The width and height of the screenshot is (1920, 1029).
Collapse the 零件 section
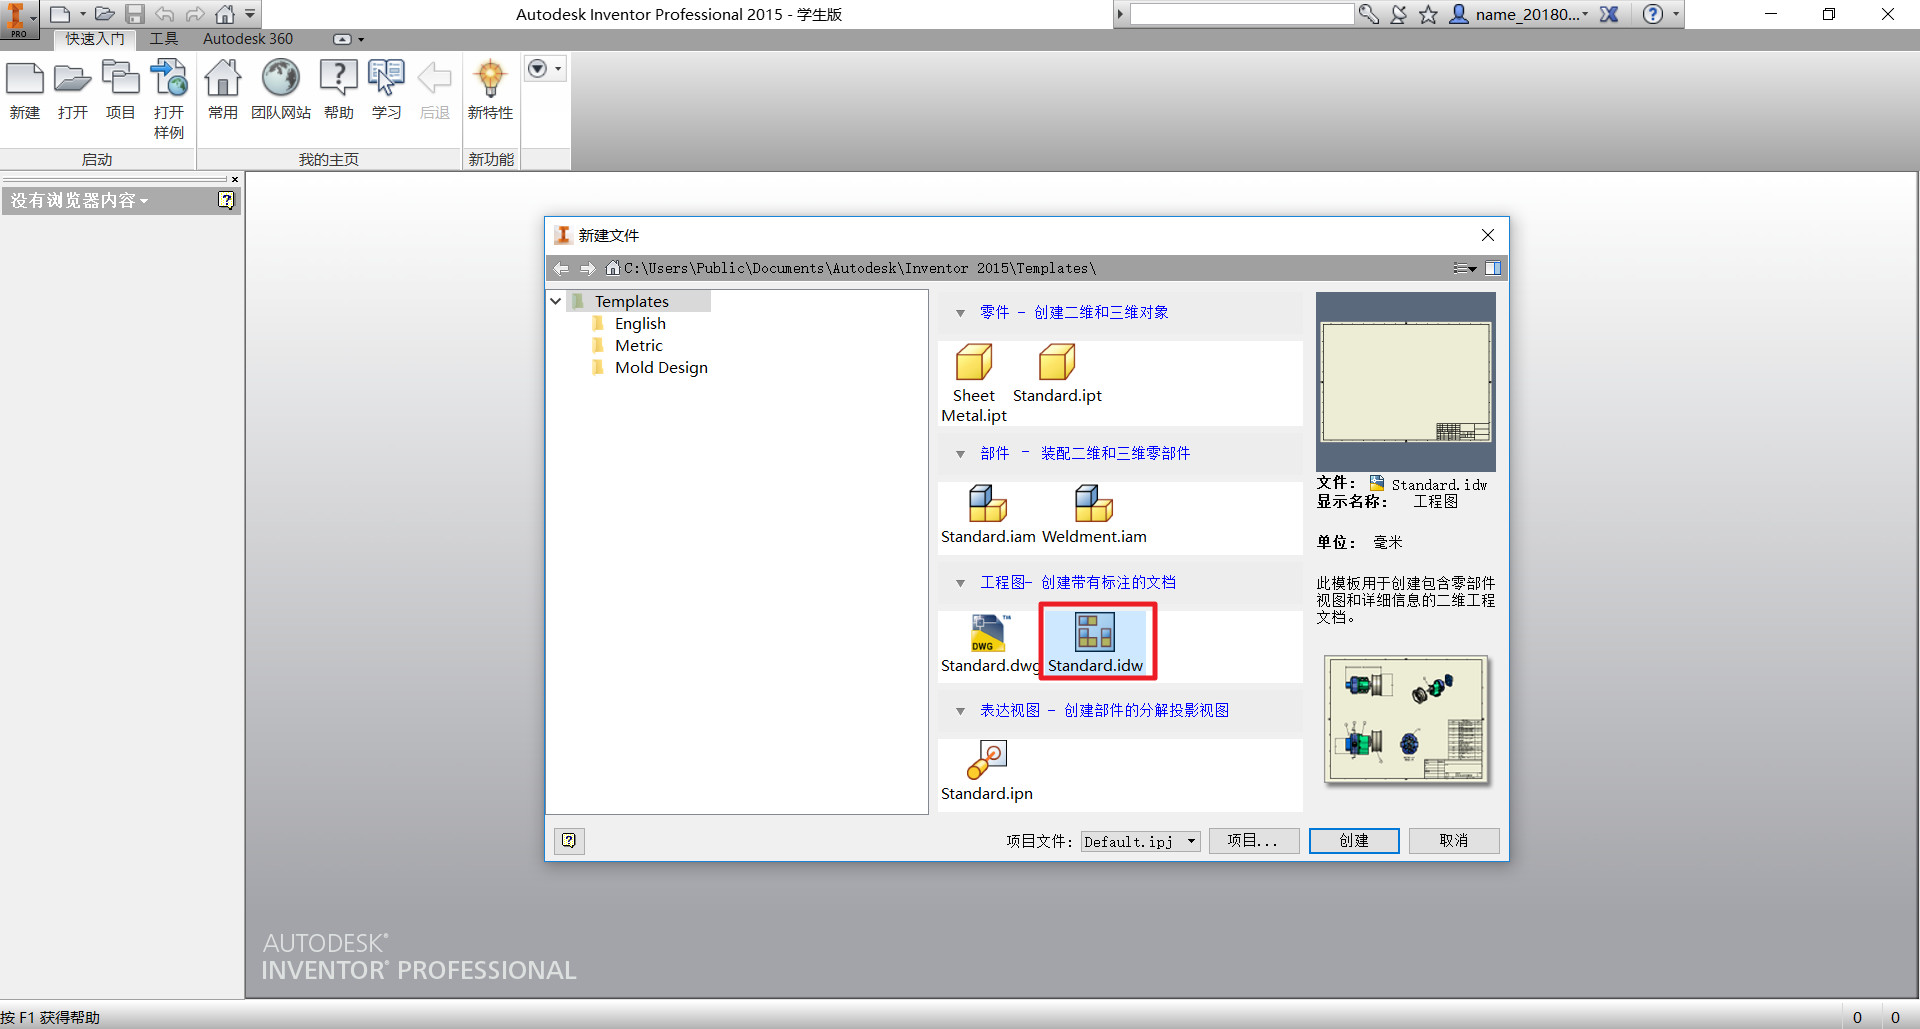pyautogui.click(x=960, y=313)
